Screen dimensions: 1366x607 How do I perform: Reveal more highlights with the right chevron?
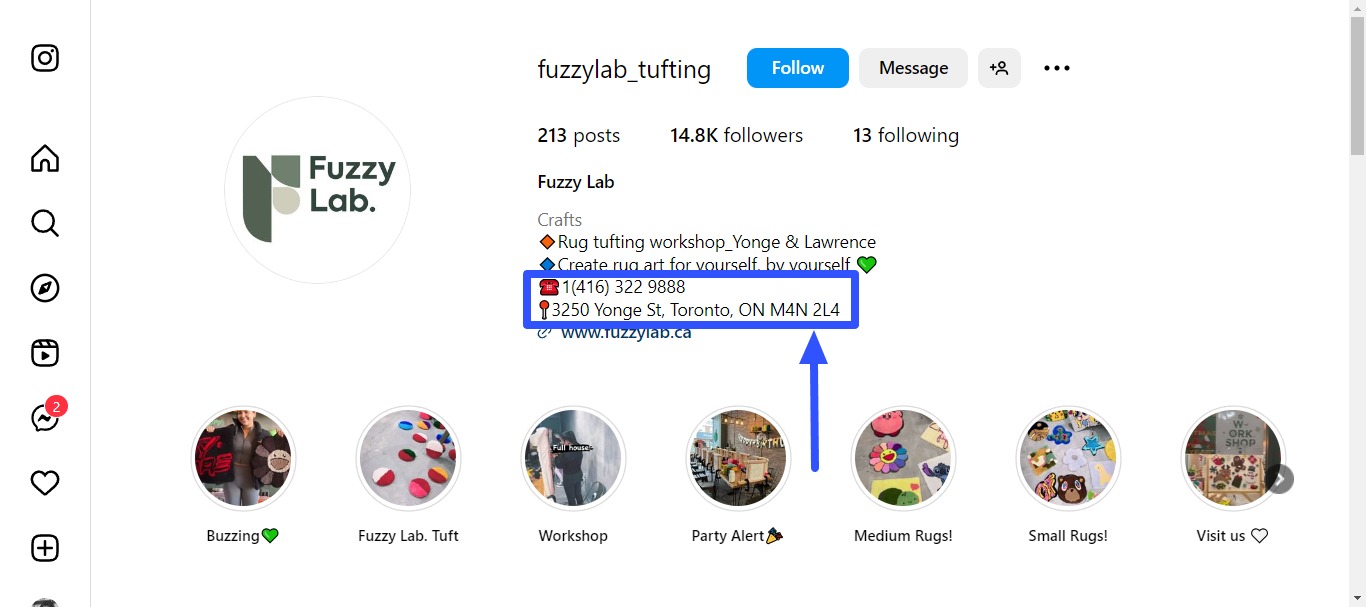1280,478
